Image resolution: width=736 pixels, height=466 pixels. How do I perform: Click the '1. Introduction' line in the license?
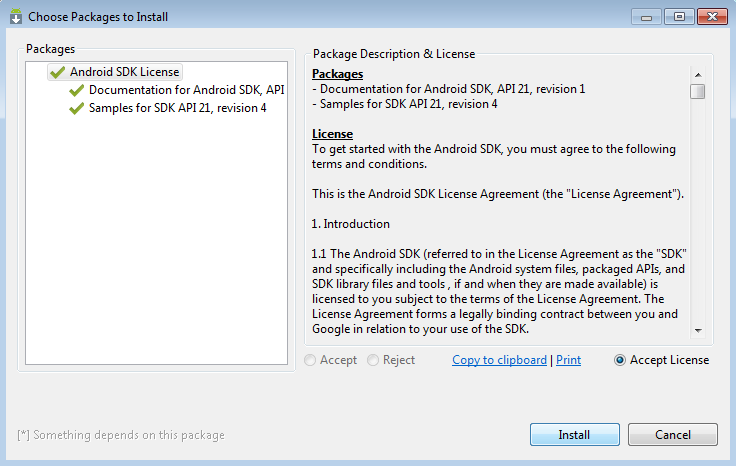point(351,224)
